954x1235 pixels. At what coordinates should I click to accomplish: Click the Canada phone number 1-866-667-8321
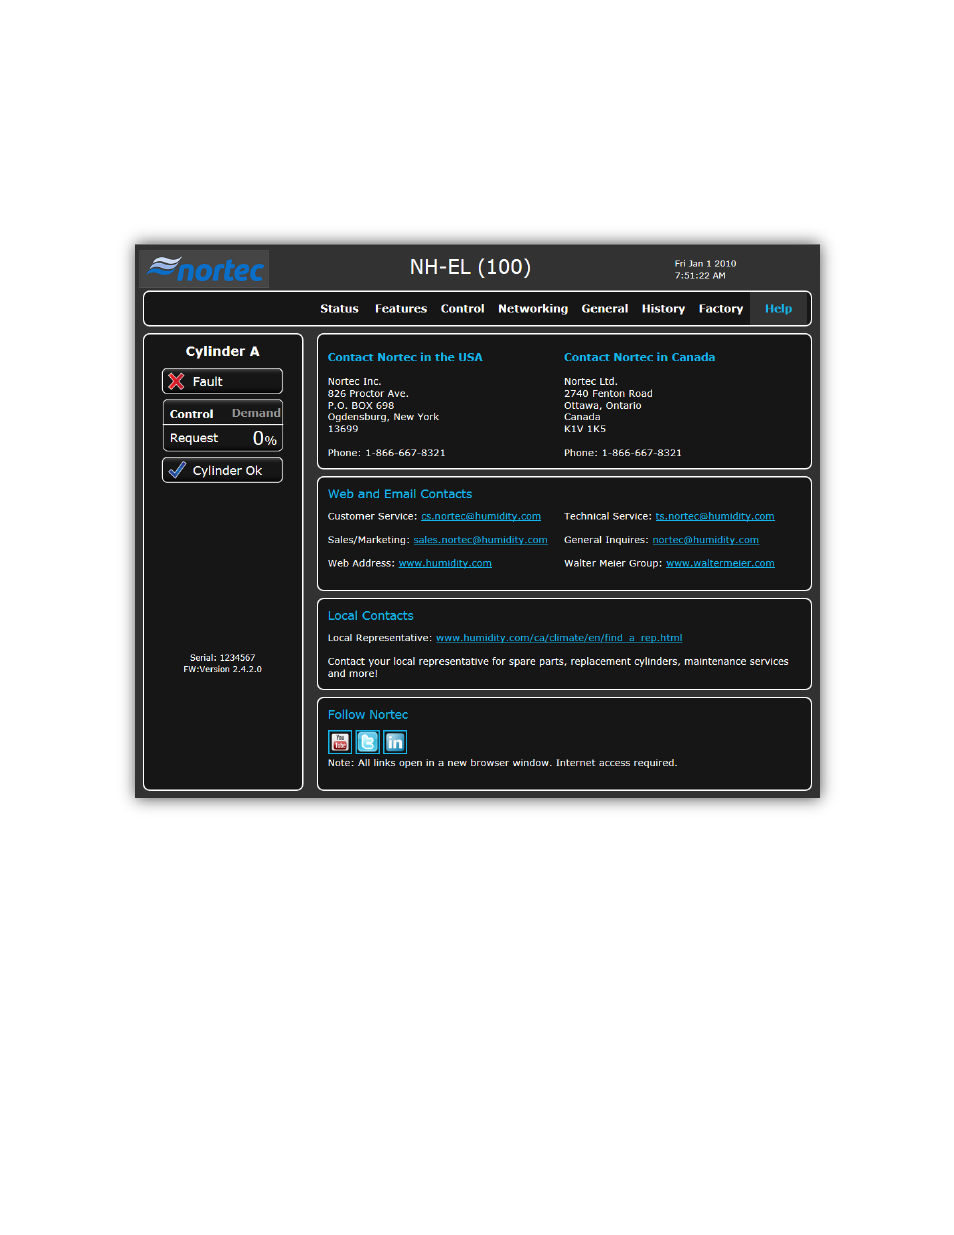pos(641,453)
